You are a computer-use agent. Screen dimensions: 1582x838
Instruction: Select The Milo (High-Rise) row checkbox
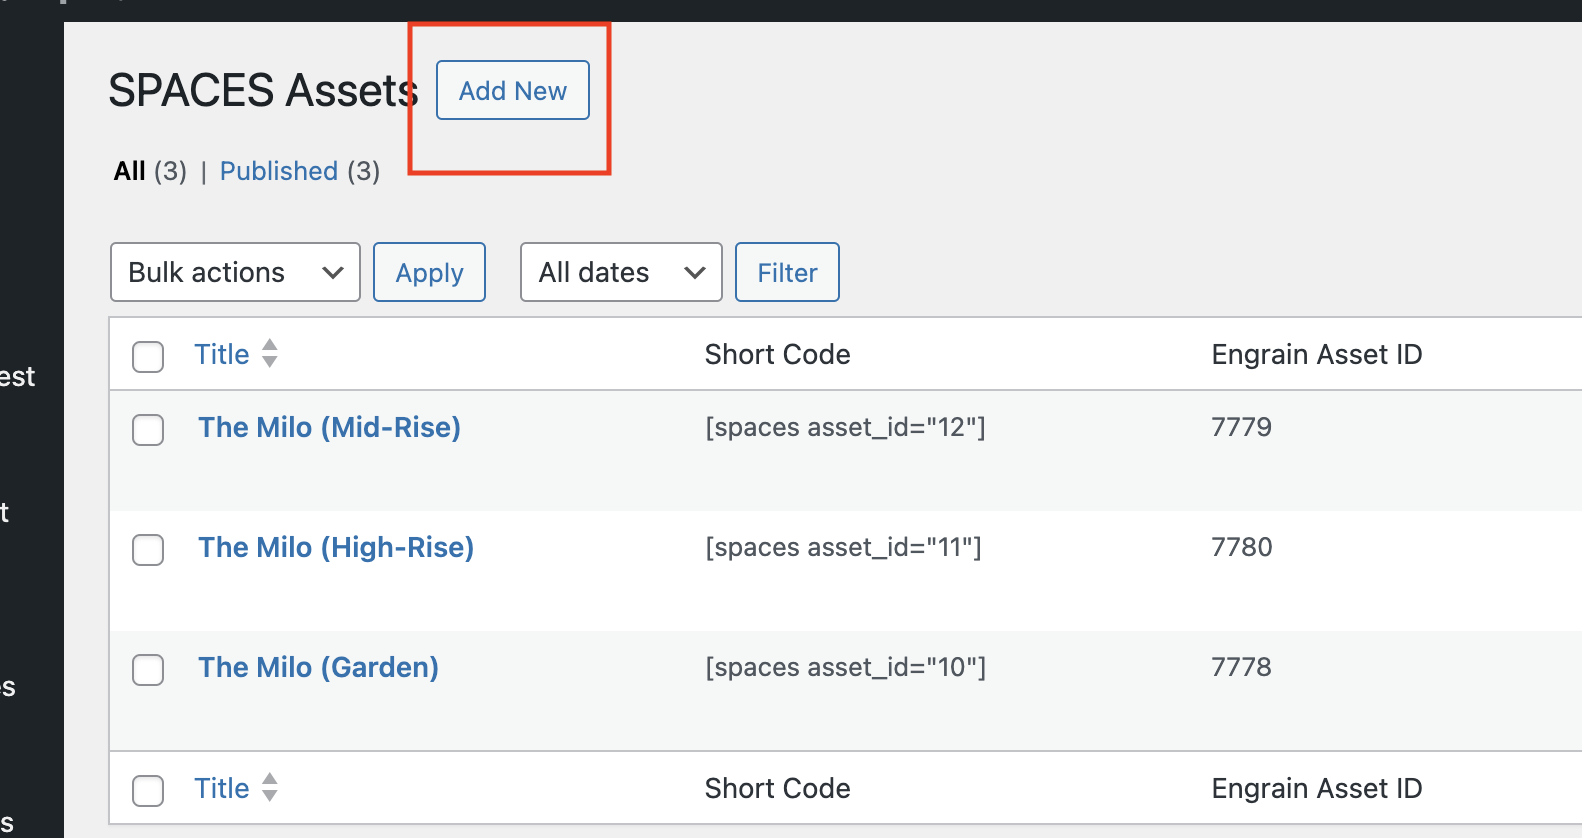coord(148,550)
